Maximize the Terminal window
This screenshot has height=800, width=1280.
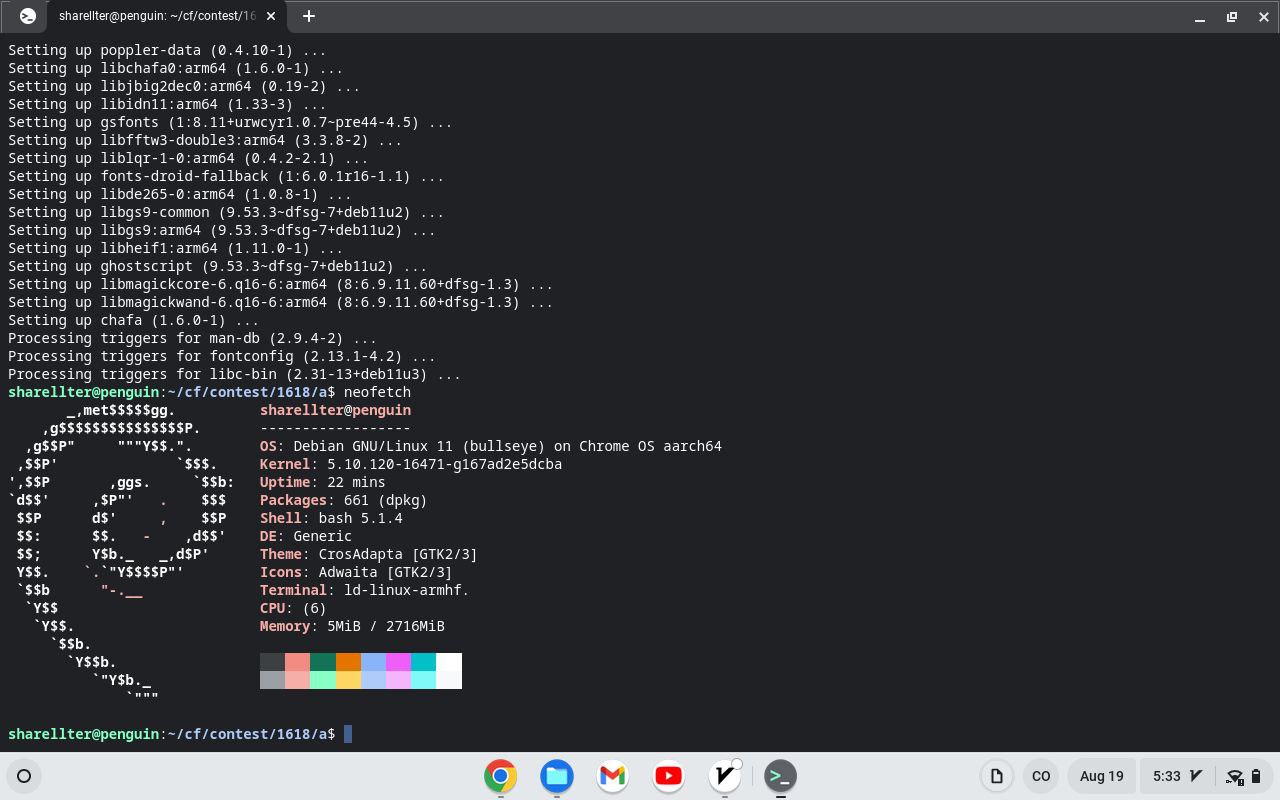pyautogui.click(x=1232, y=17)
